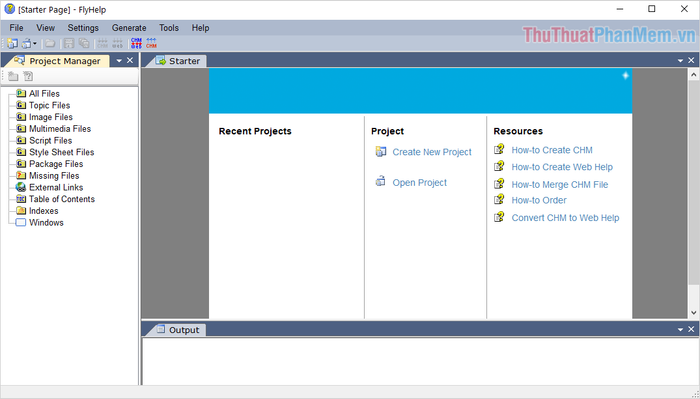The image size is (700, 399).
Task: Click the greyed-out Generate Web toolbar icon
Action: [x=117, y=43]
